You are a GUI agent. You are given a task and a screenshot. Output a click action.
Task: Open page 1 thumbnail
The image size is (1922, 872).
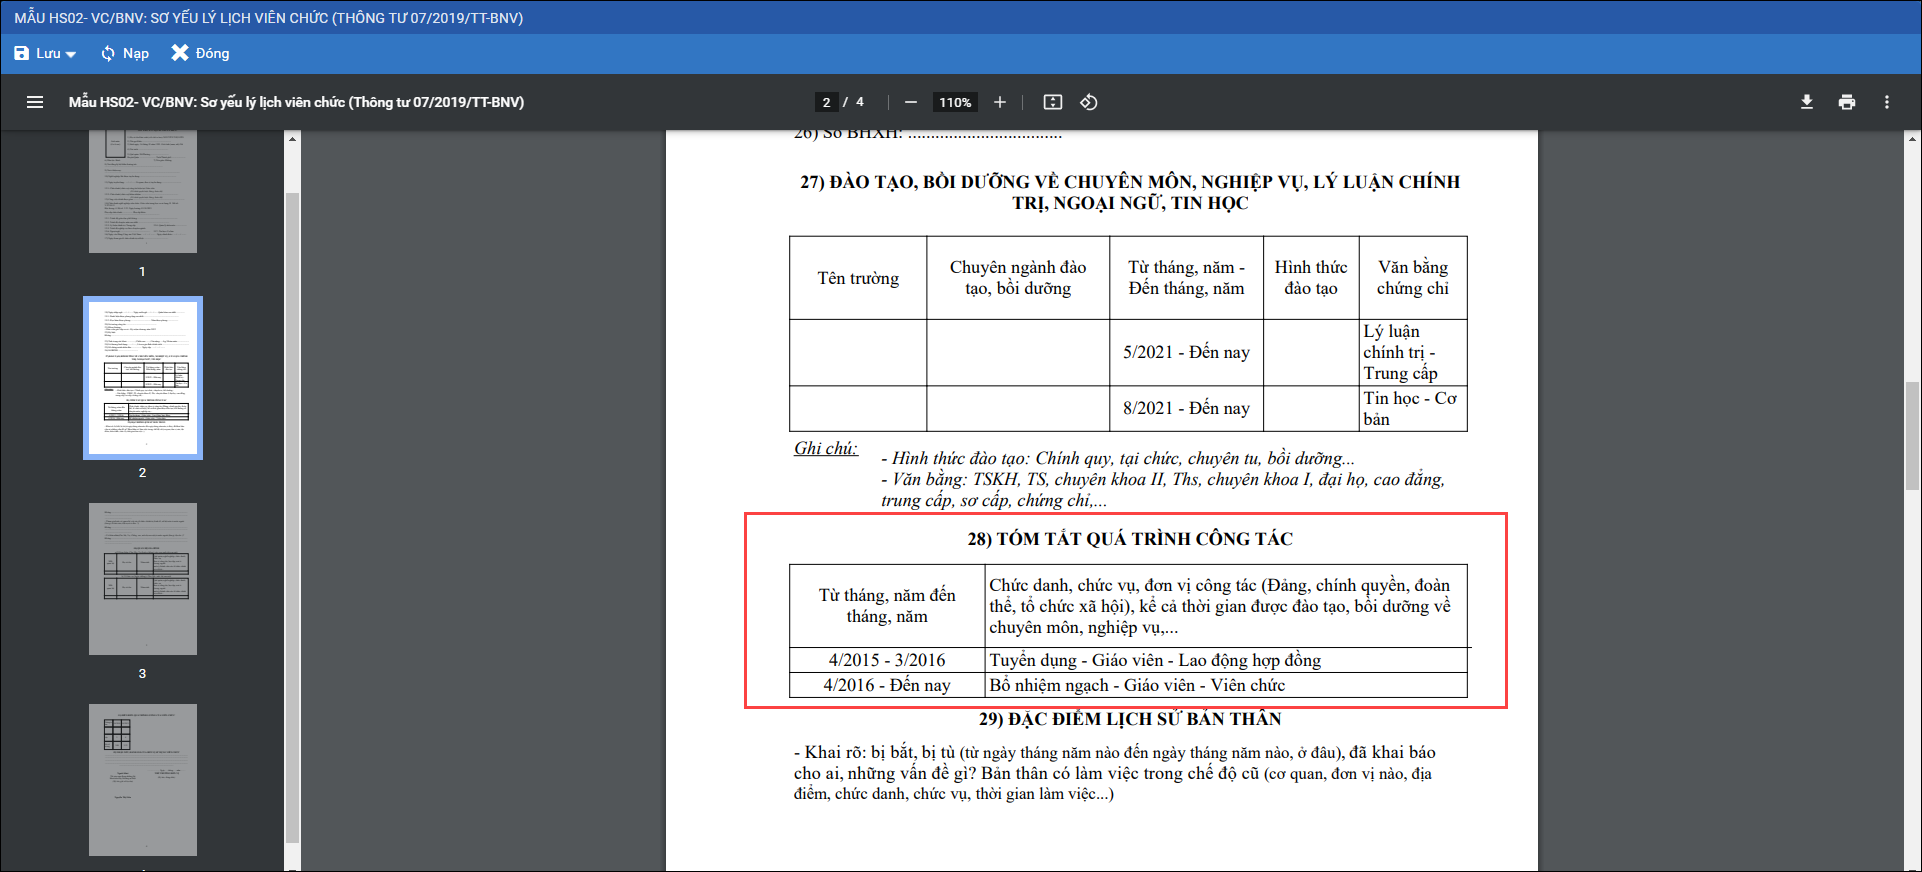click(x=143, y=192)
